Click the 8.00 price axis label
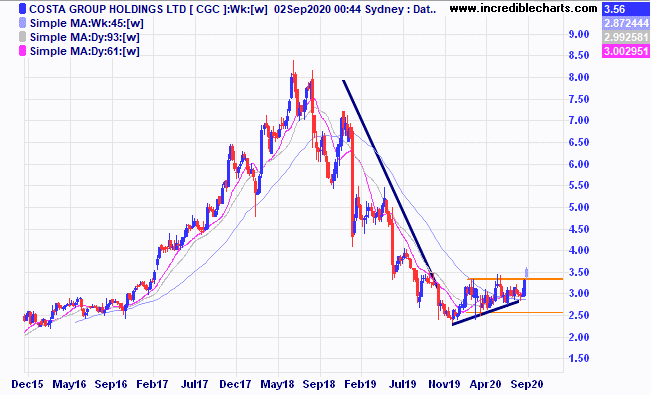Viewport: 651px width, 395px height. click(x=579, y=77)
